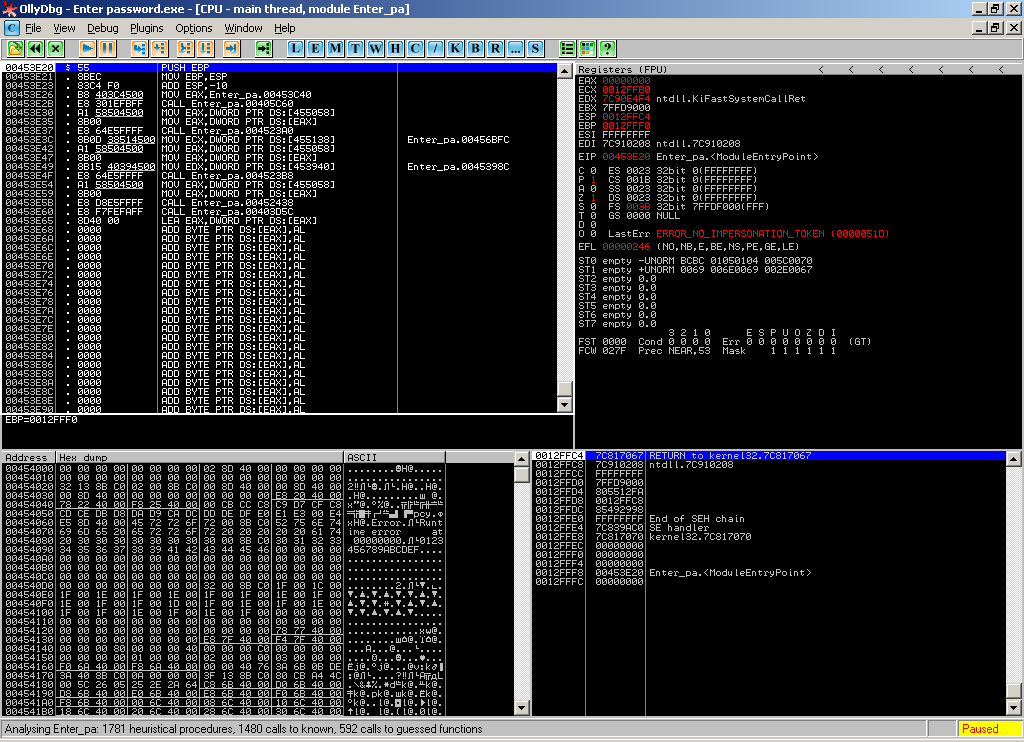The image size is (1024, 742).
Task: Show Handles window (H button)
Action: (395, 48)
